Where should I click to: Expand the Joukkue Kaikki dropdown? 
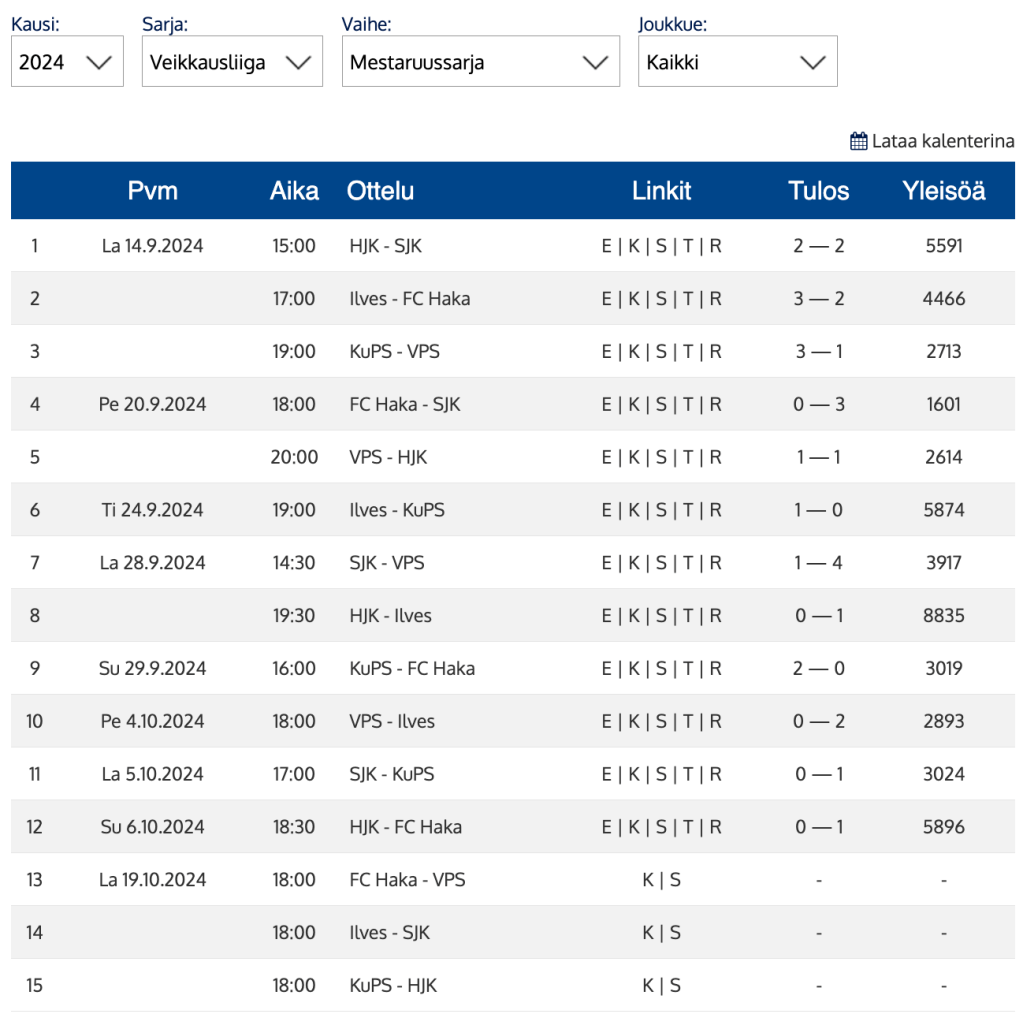[x=737, y=62]
